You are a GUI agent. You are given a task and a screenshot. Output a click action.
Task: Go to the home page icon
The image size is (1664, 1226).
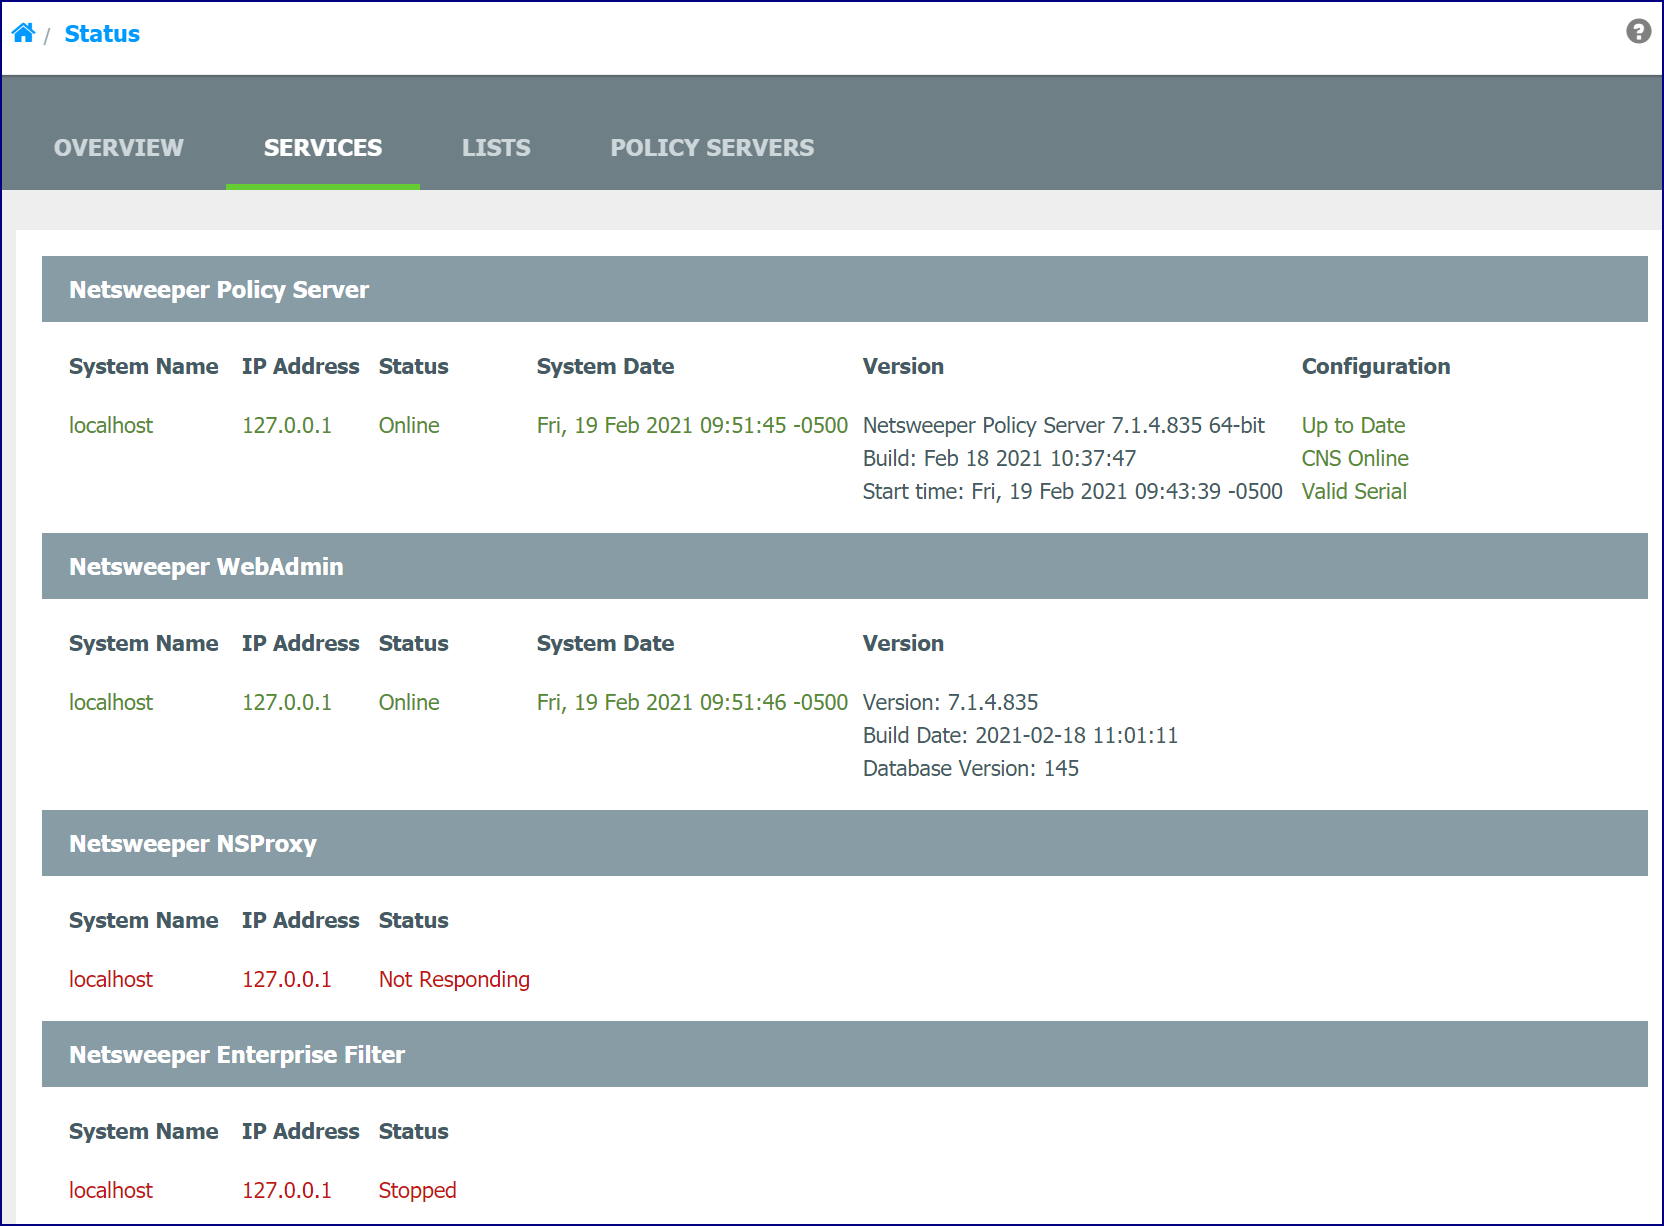(x=24, y=33)
